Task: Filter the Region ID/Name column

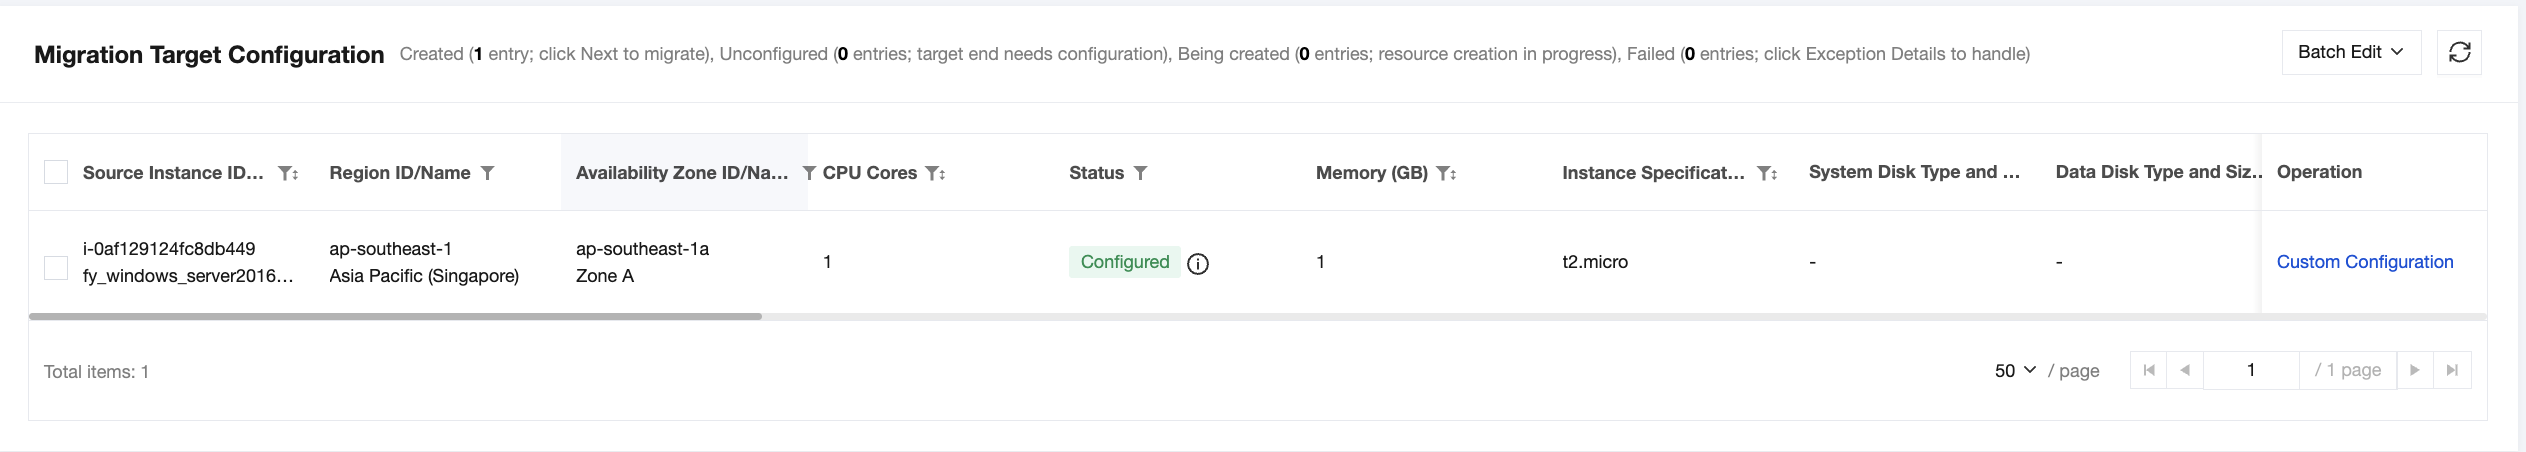Action: point(487,173)
